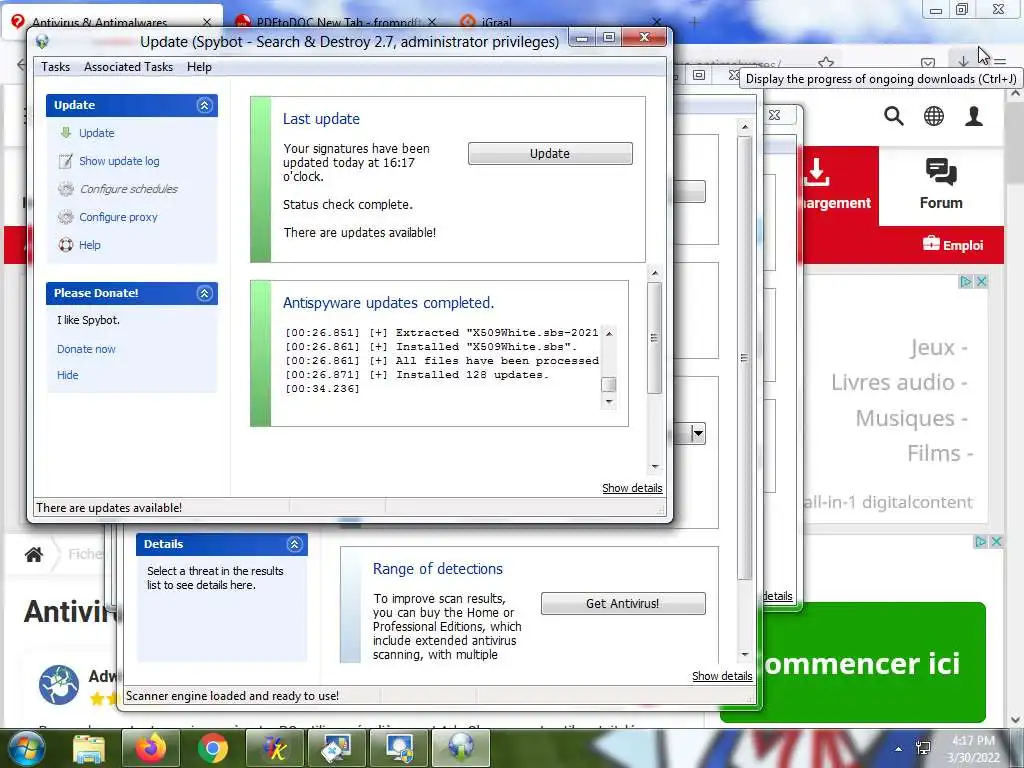1024x768 pixels.
Task: Click scanner window scrollbar down arrow
Action: point(744,654)
